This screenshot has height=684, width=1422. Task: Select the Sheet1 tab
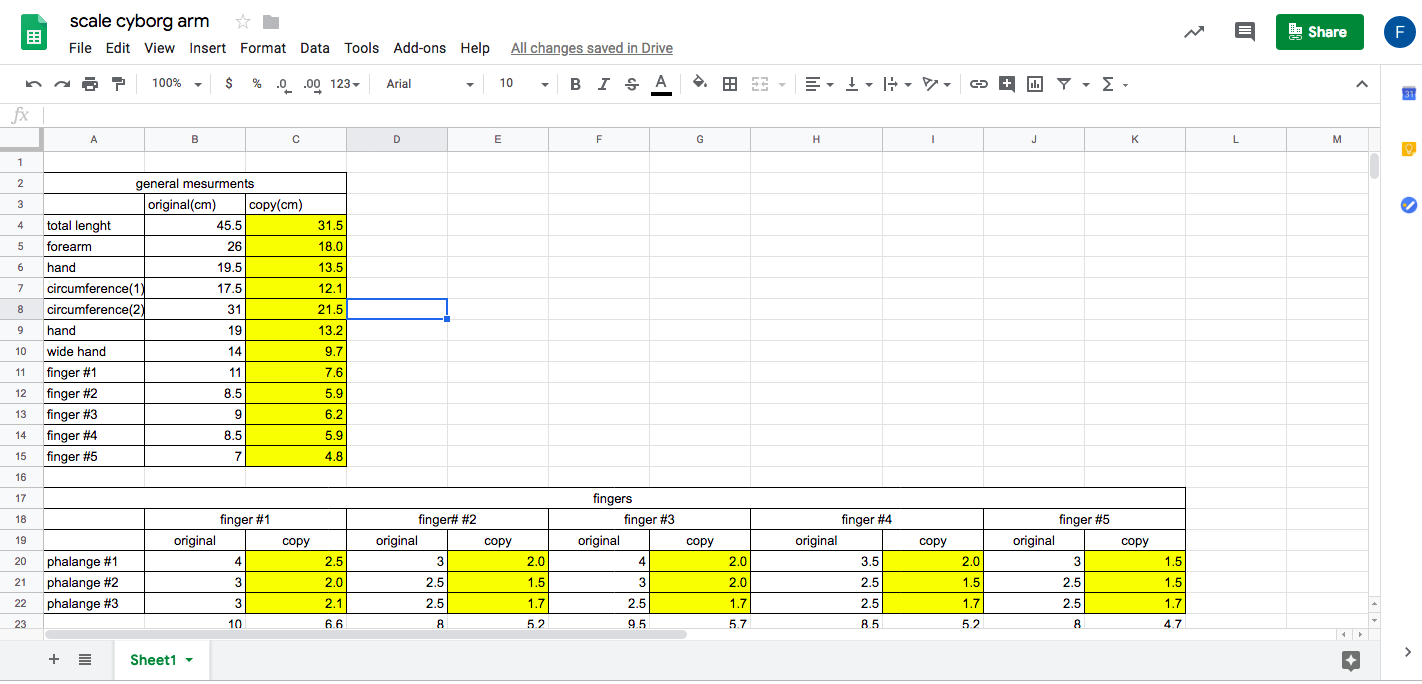pyautogui.click(x=161, y=659)
